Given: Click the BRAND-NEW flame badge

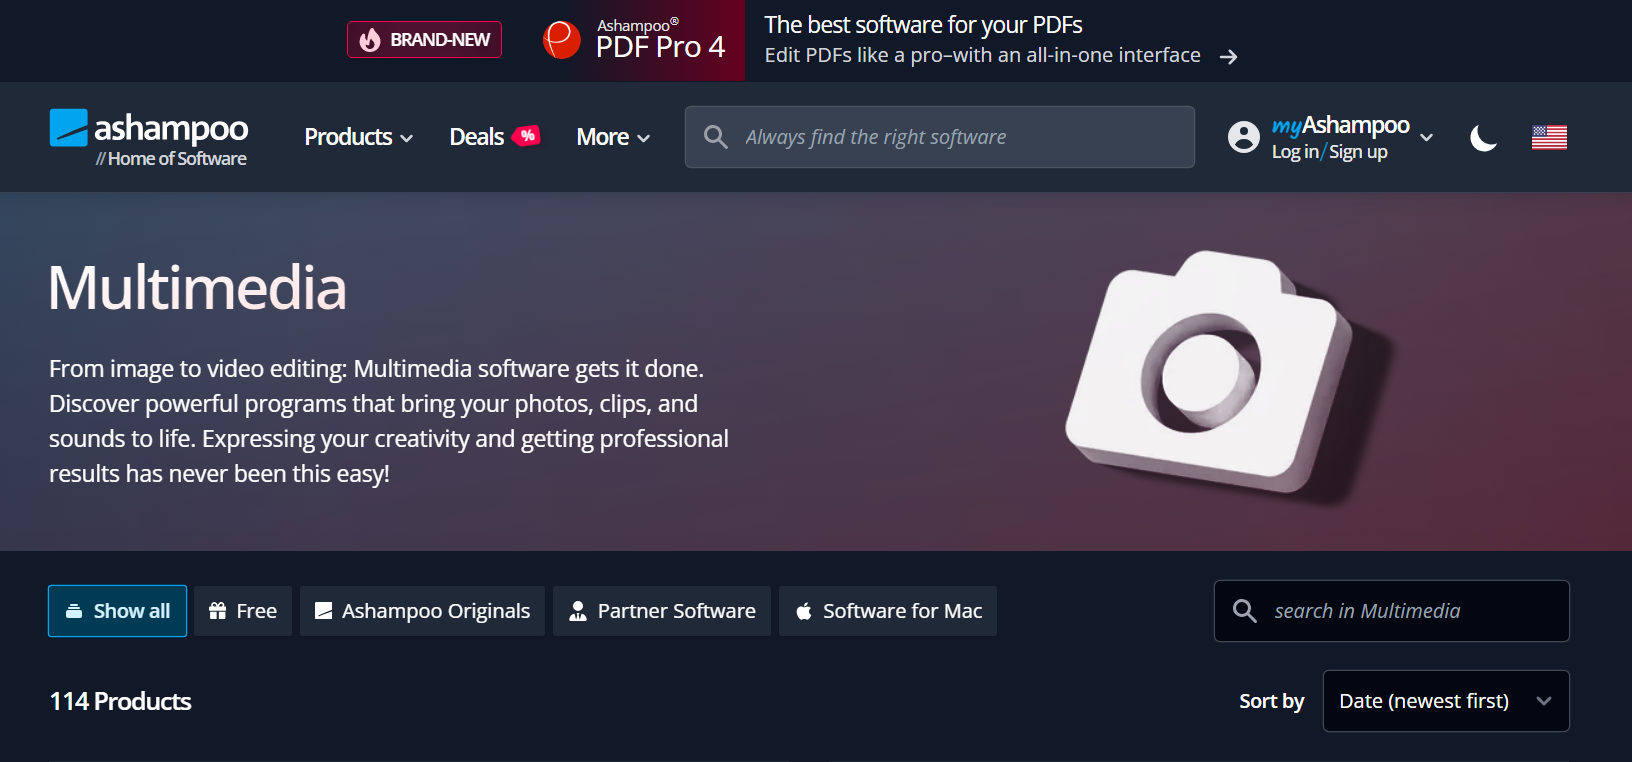Looking at the screenshot, I should pyautogui.click(x=424, y=40).
